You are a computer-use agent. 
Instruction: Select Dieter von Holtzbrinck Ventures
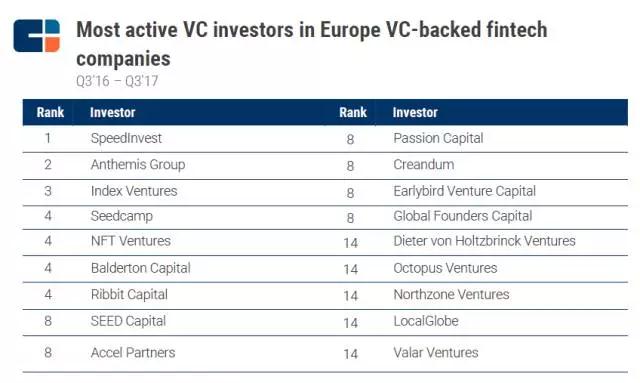tap(484, 241)
